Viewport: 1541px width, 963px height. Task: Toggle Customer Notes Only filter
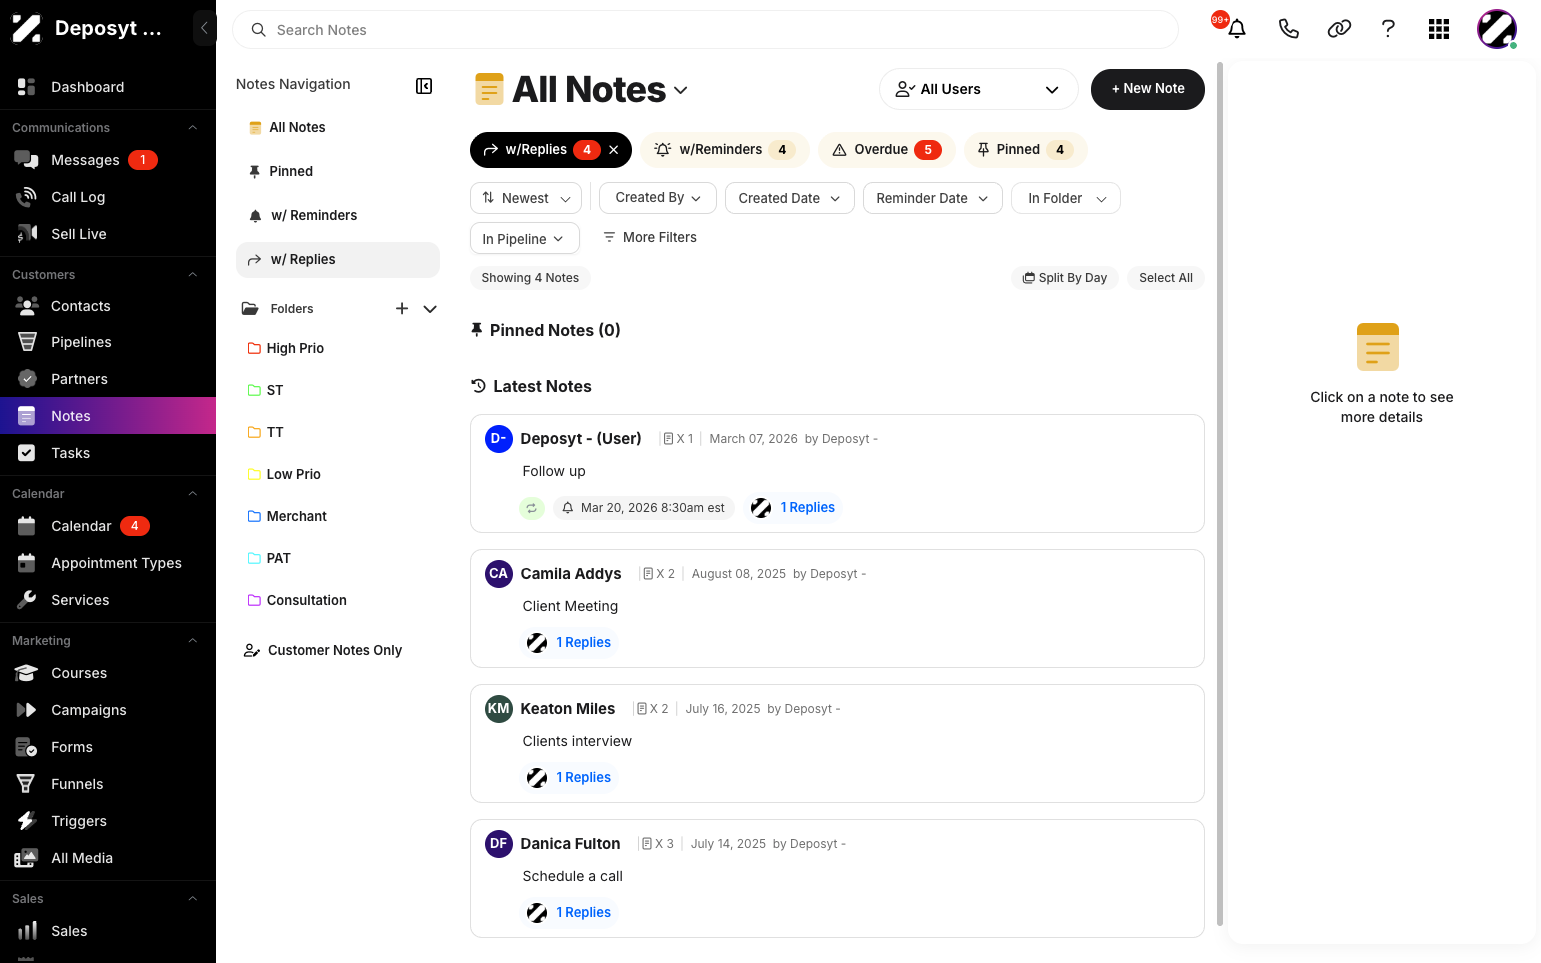tap(323, 650)
